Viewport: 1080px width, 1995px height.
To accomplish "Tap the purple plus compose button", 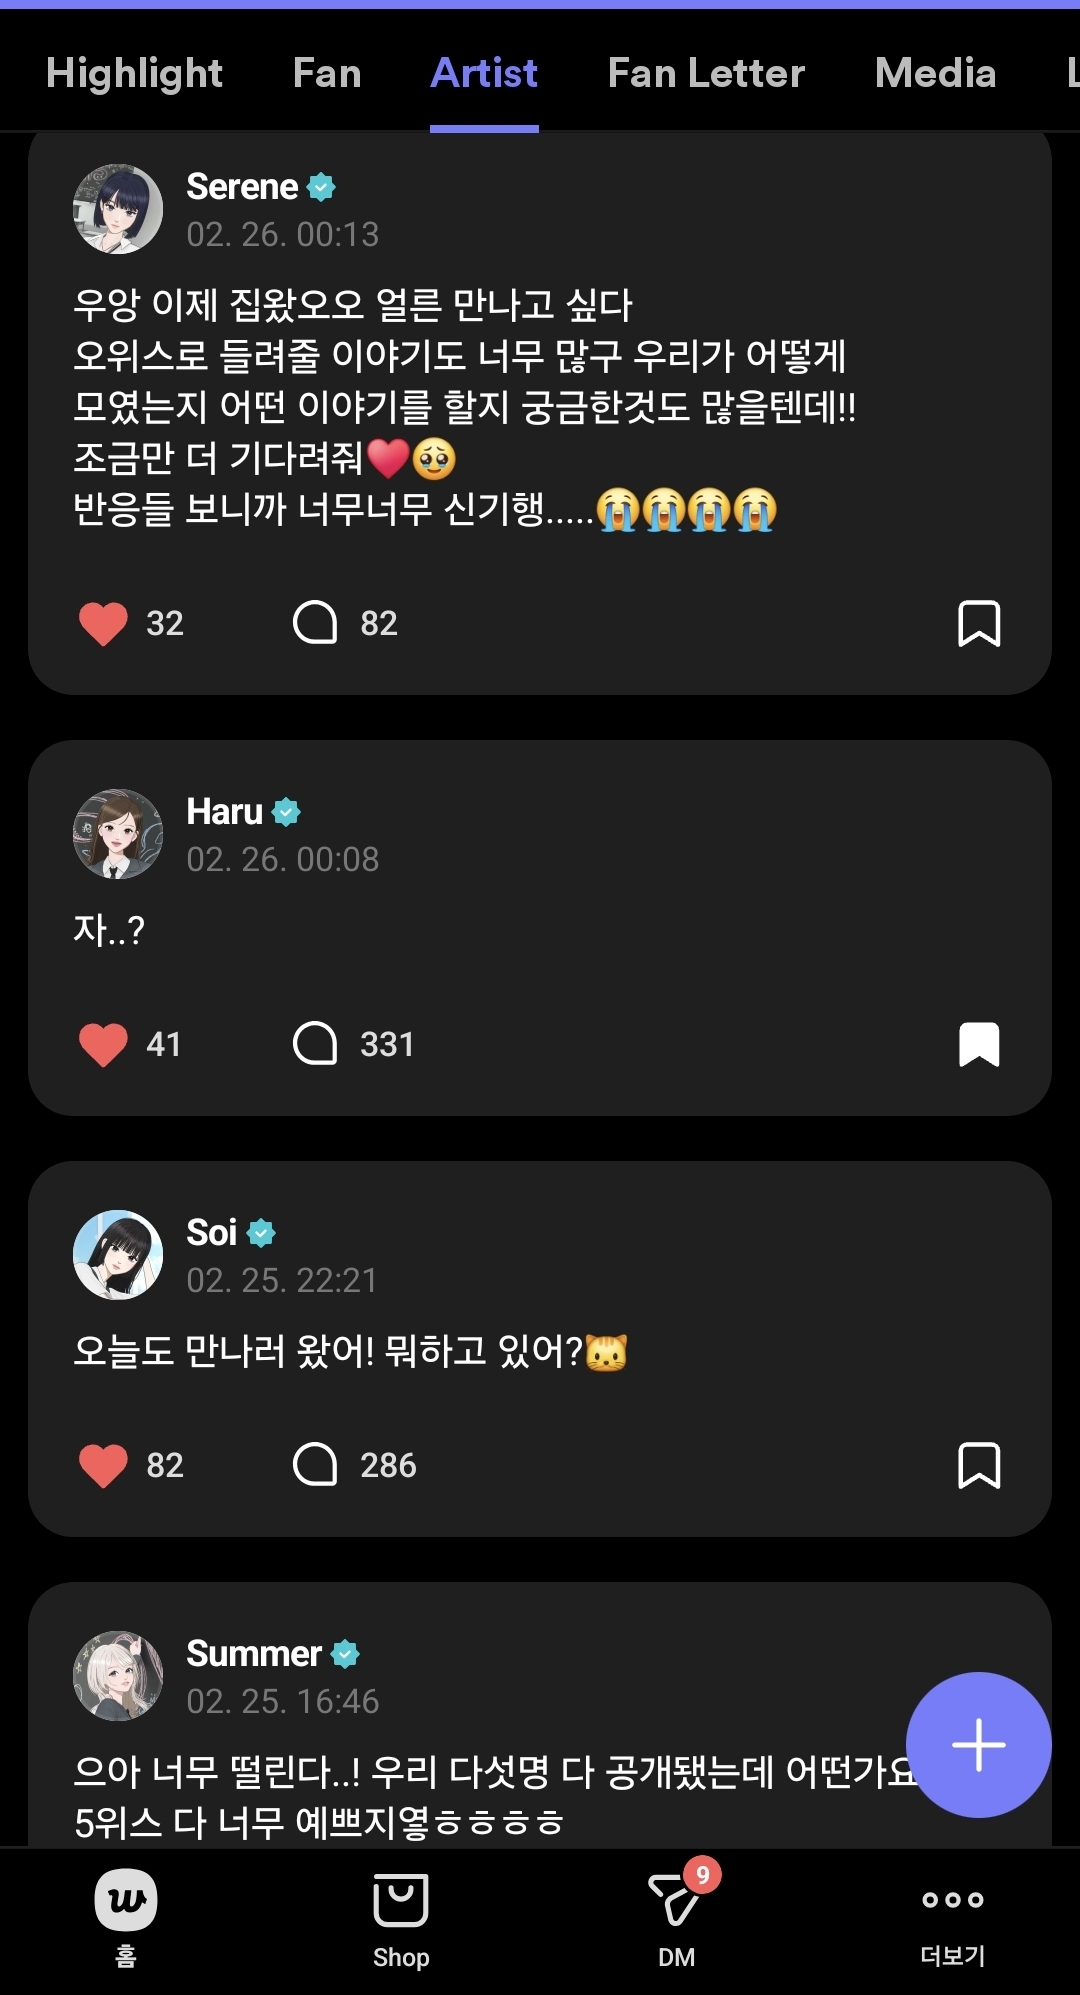I will click(978, 1744).
